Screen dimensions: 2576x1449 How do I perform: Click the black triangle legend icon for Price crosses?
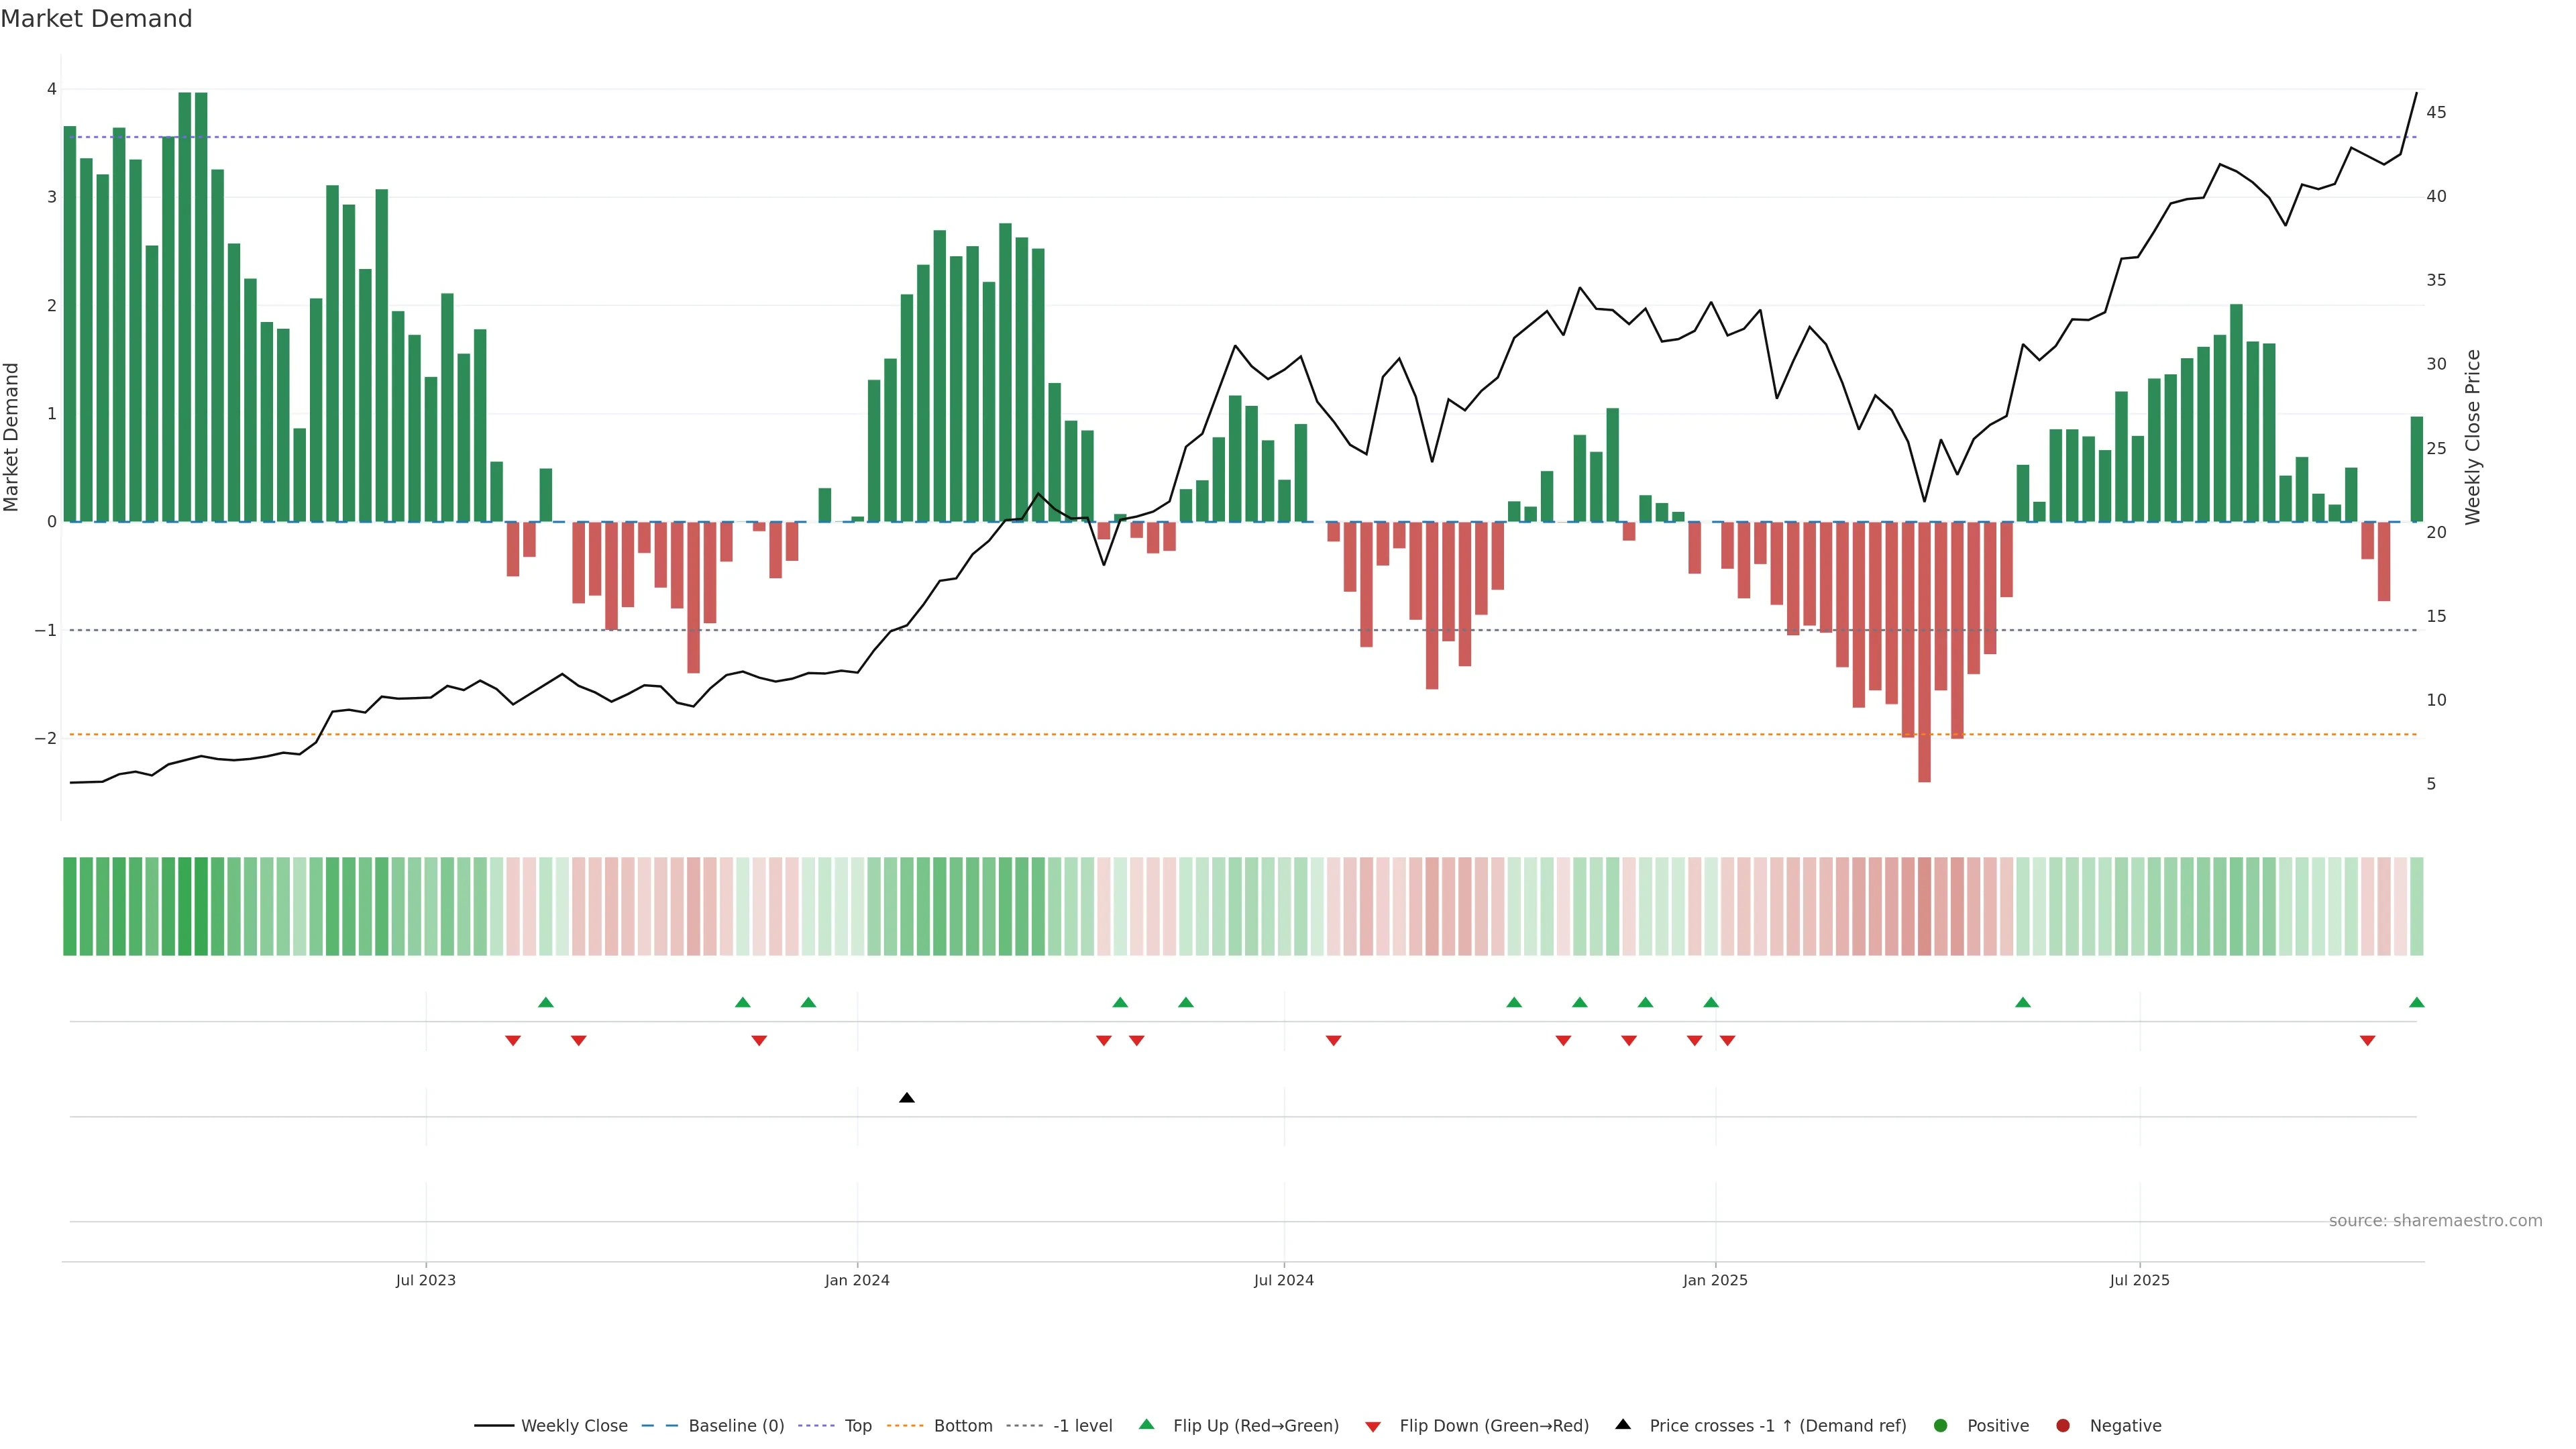1622,1424
